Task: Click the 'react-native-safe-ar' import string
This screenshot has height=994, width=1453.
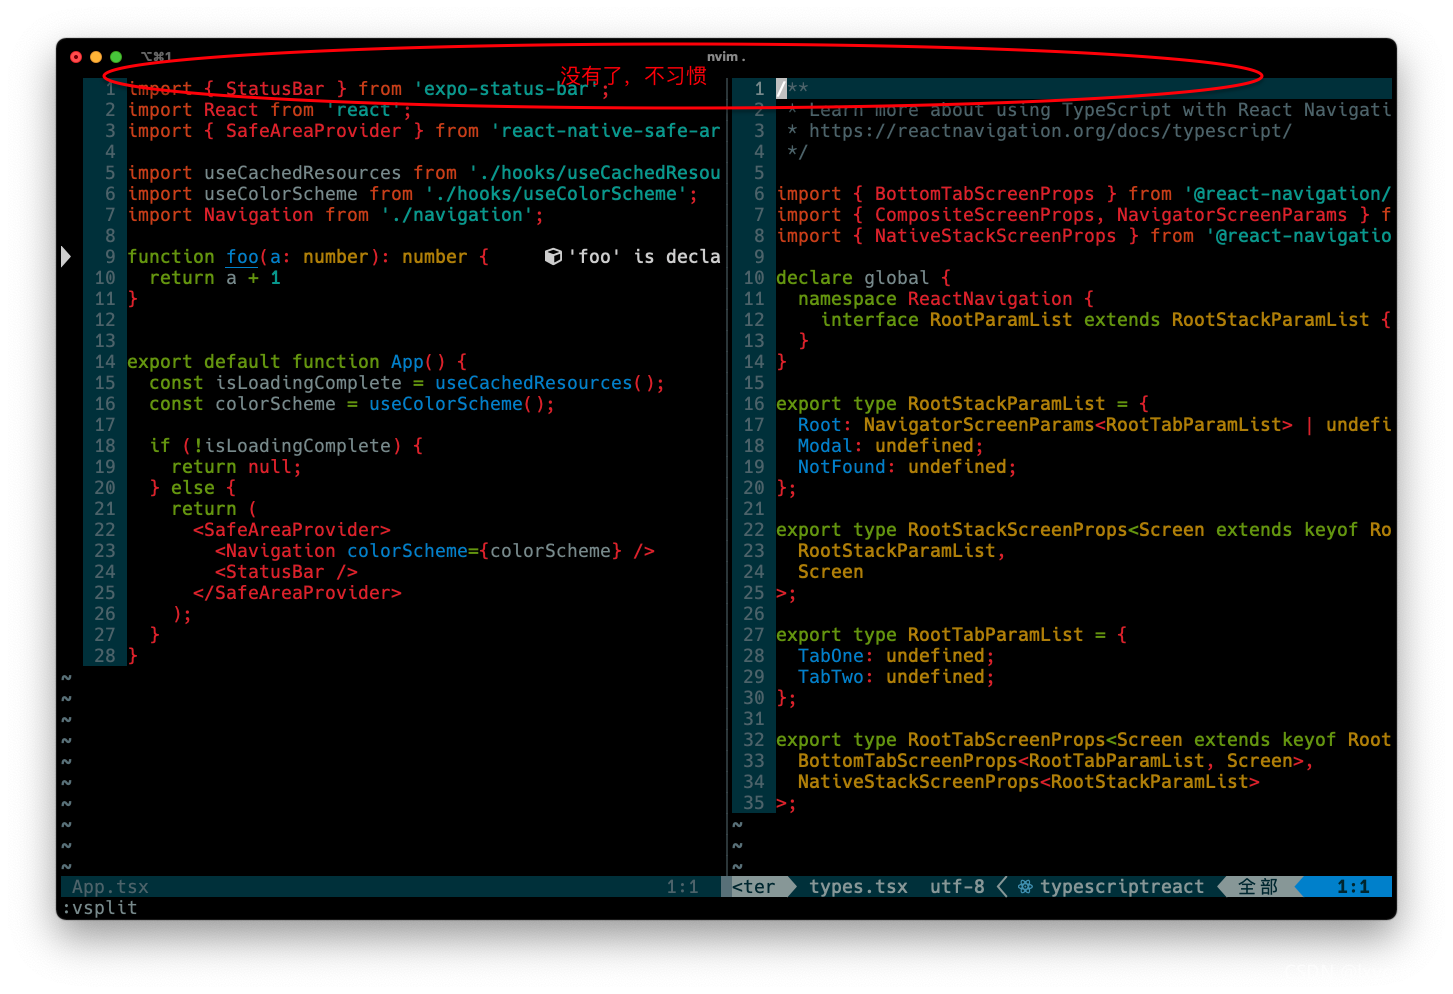Action: [606, 131]
